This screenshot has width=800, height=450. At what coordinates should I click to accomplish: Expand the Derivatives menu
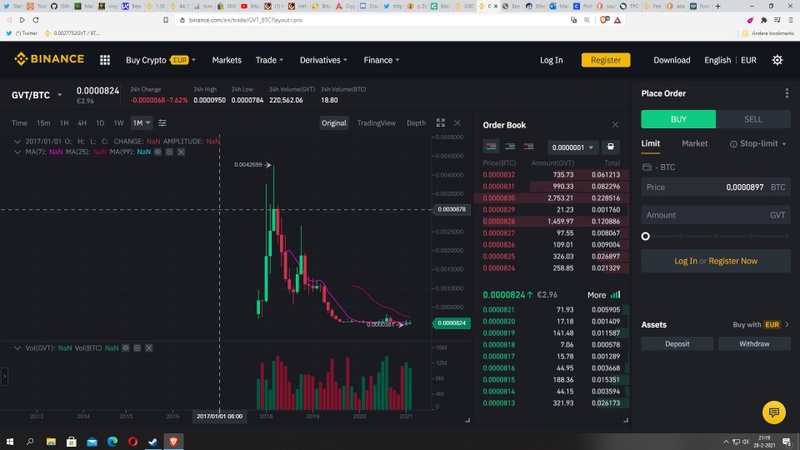pyautogui.click(x=323, y=60)
